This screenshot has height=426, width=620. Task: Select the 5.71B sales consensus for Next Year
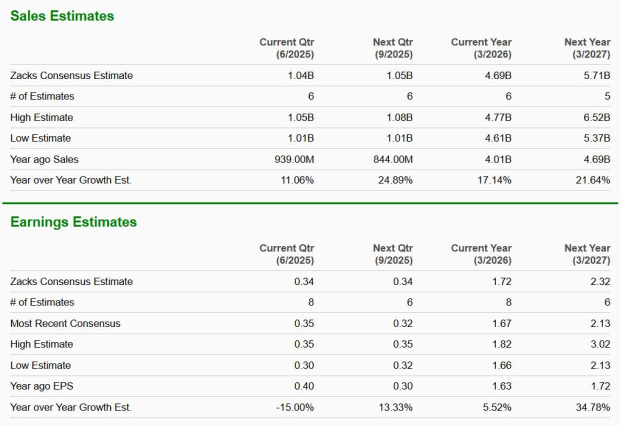pos(595,75)
